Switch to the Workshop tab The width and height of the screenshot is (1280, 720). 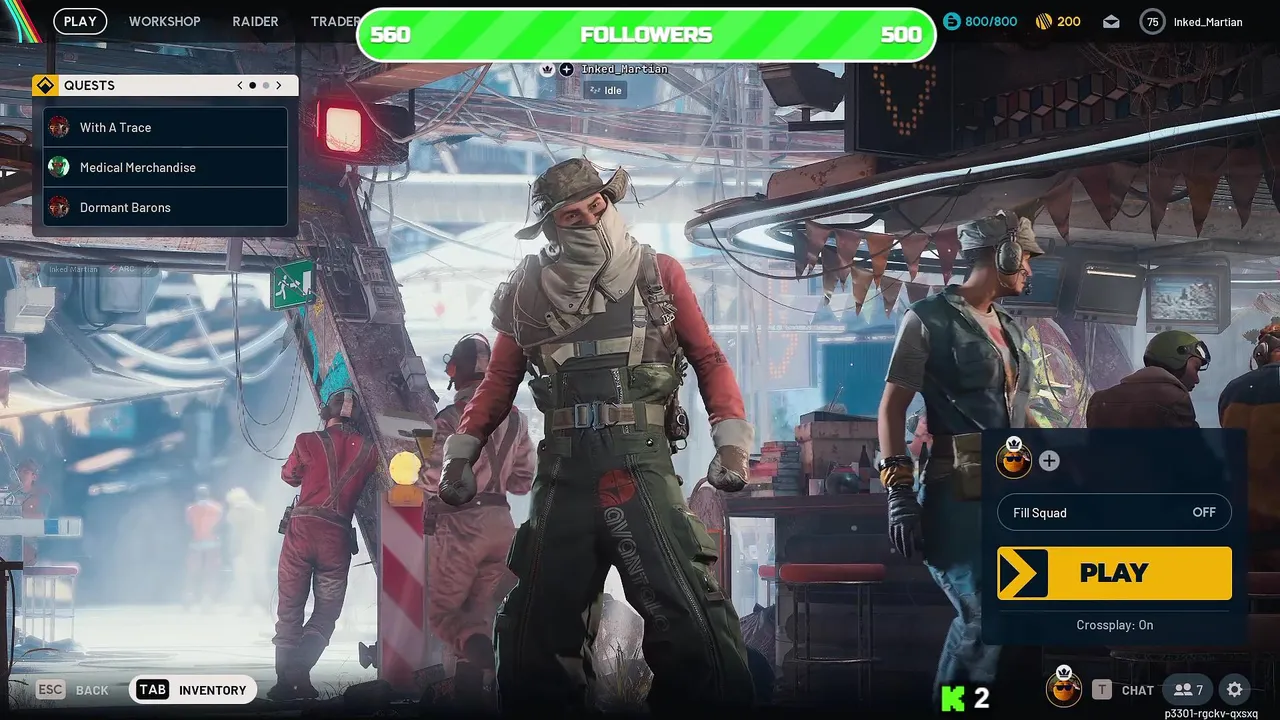pyautogui.click(x=164, y=21)
